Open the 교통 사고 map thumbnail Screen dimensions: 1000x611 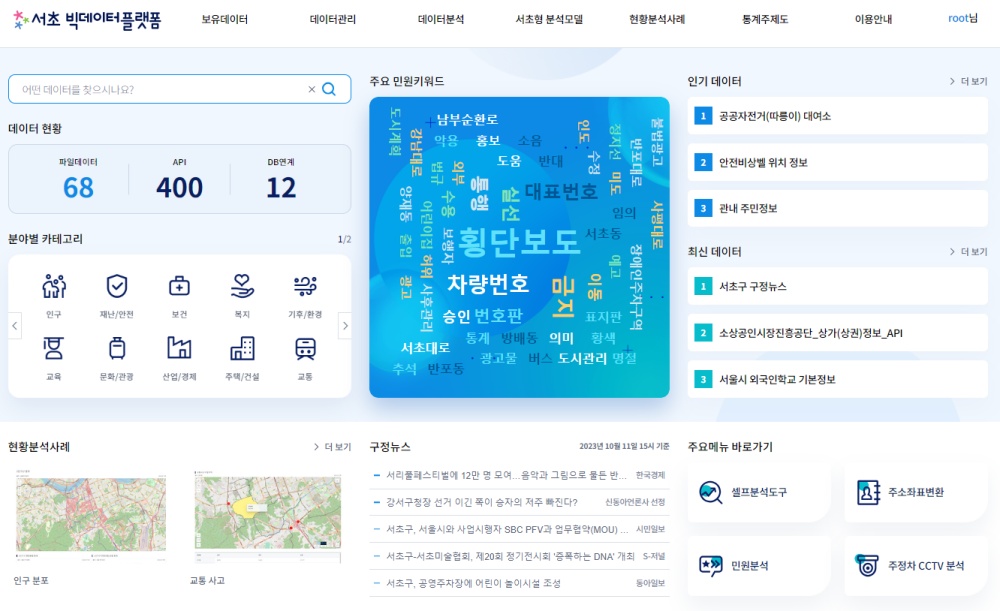pyautogui.click(x=267, y=516)
